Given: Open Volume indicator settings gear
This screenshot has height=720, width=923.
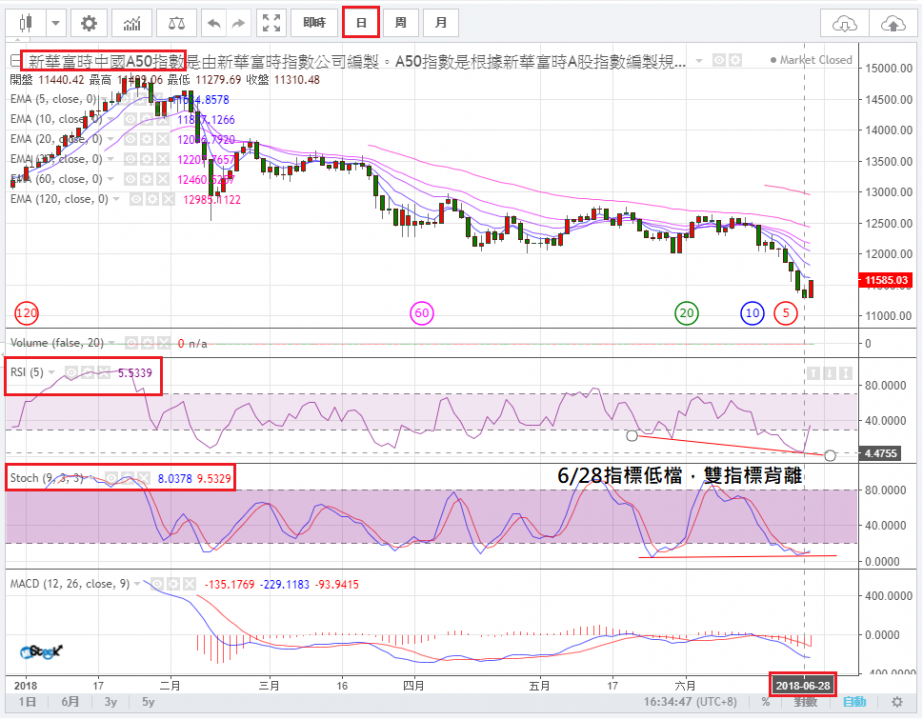Looking at the screenshot, I should click(x=148, y=343).
